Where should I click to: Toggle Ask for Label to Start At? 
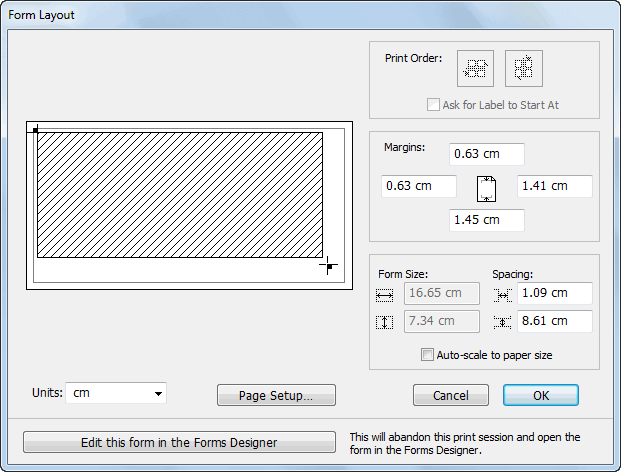[433, 105]
